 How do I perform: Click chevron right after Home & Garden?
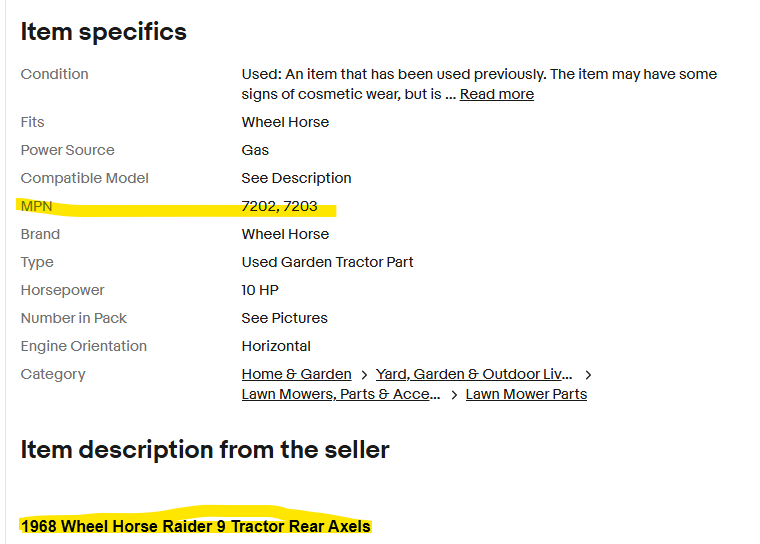(364, 374)
